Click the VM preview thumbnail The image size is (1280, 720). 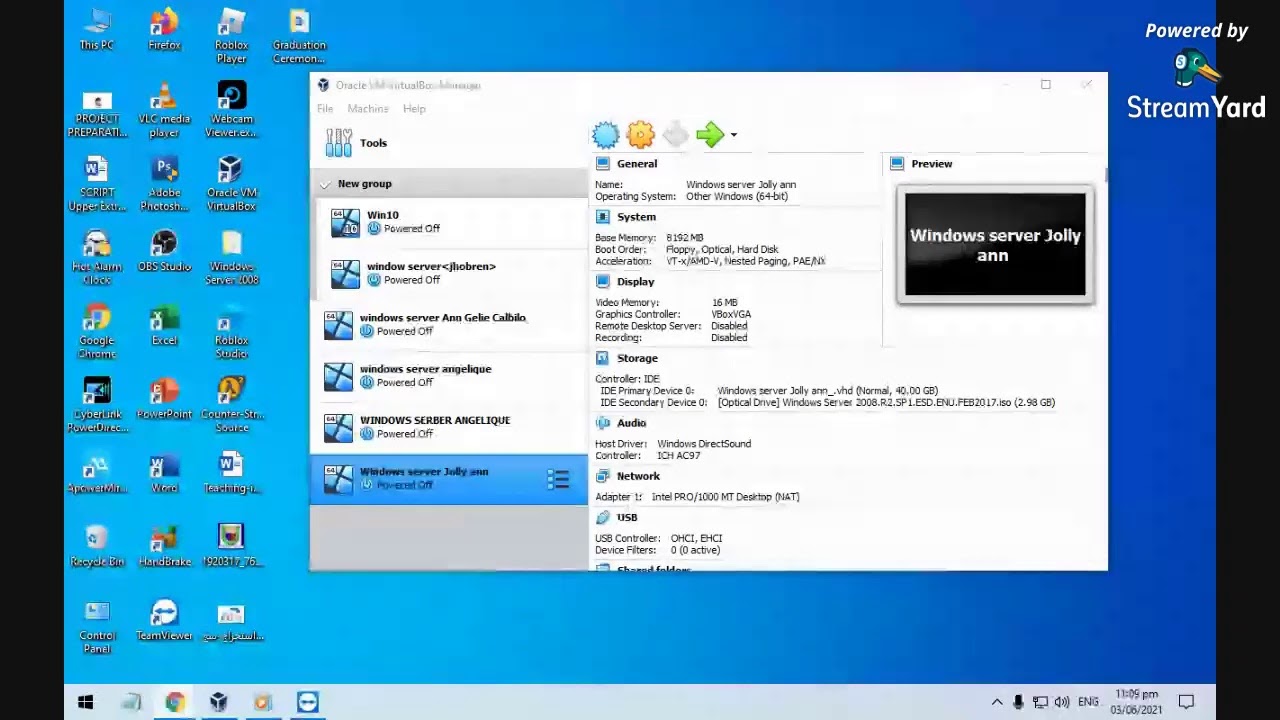coord(995,245)
